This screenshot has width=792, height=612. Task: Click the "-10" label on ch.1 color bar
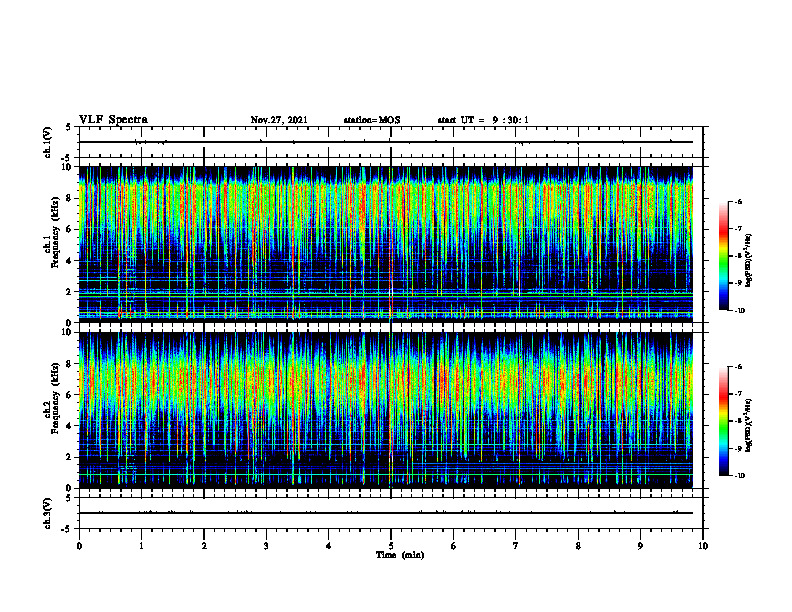pos(739,311)
